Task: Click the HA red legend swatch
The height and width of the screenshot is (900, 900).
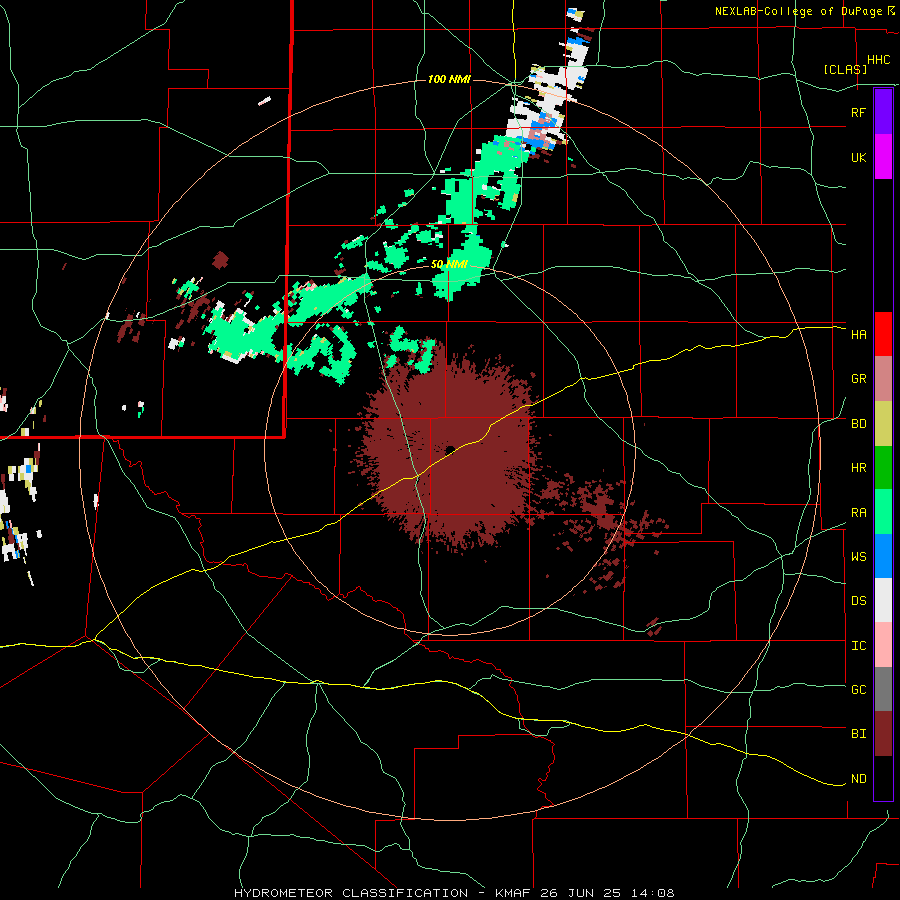Action: (883, 334)
